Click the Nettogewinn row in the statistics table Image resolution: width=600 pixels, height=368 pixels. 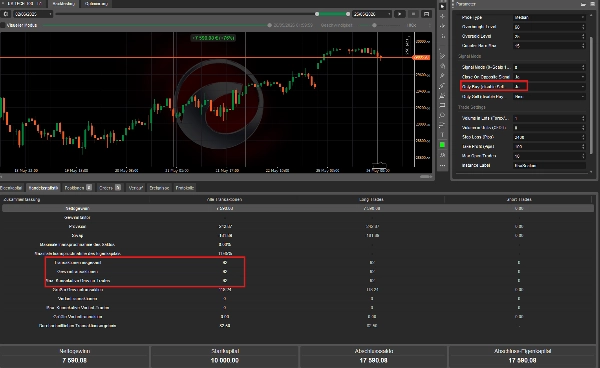click(298, 208)
